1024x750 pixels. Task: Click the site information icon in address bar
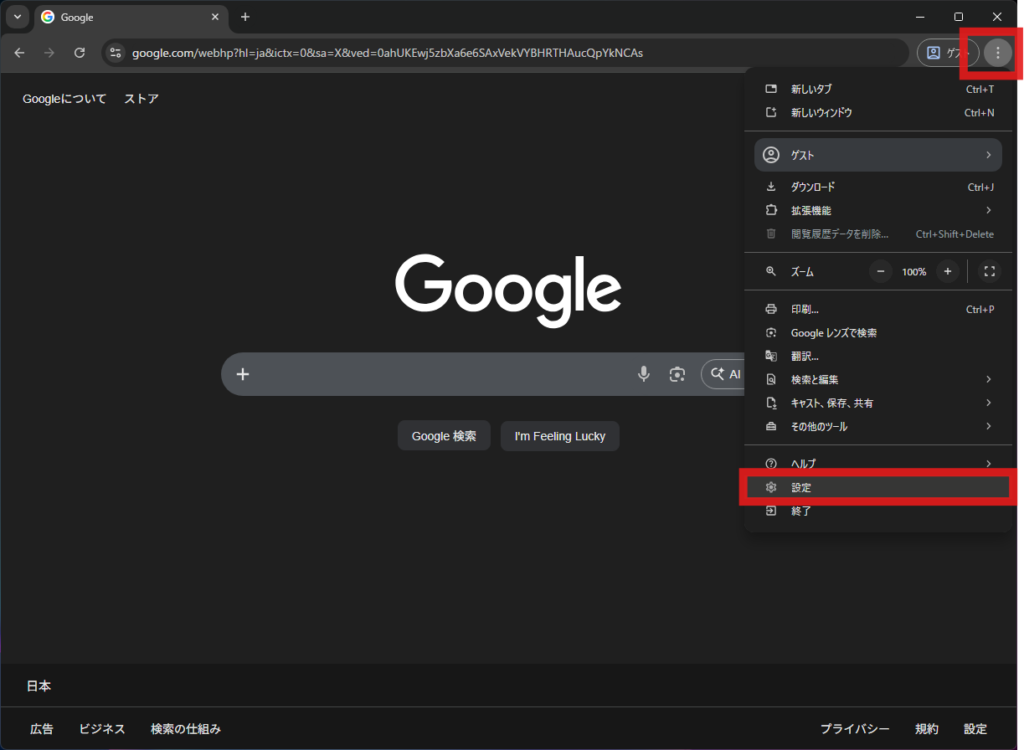tap(115, 53)
